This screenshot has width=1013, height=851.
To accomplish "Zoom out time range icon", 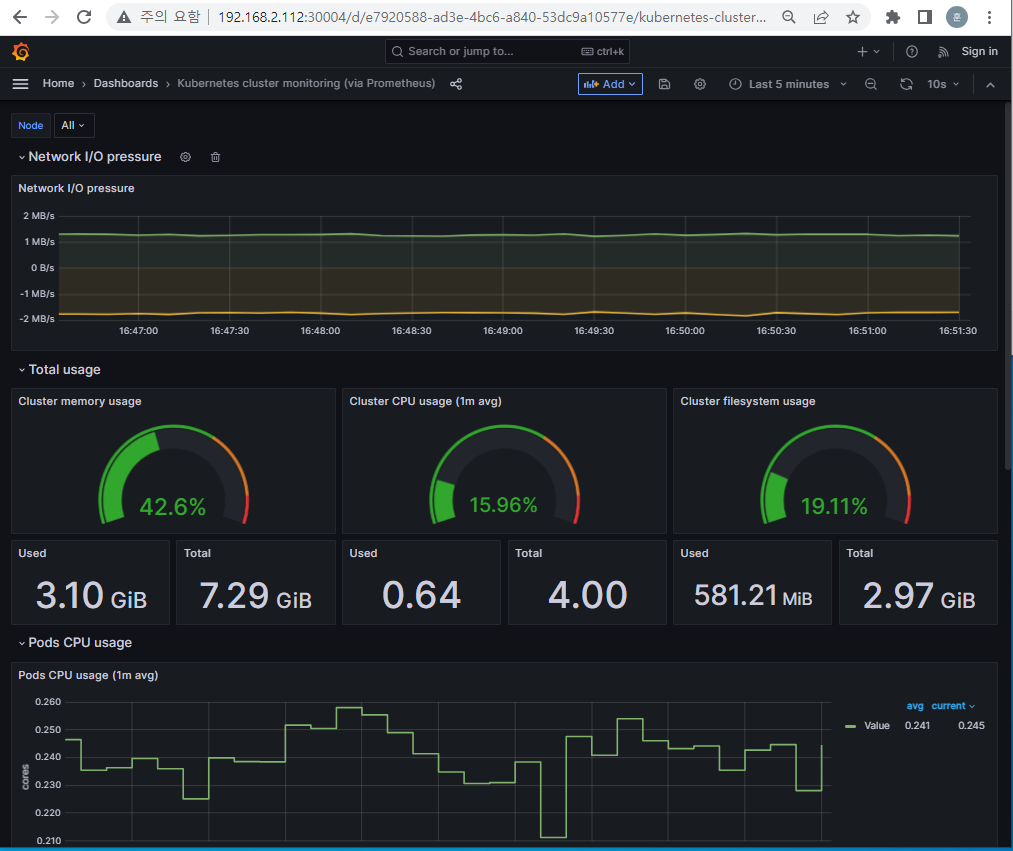I will (x=871, y=84).
